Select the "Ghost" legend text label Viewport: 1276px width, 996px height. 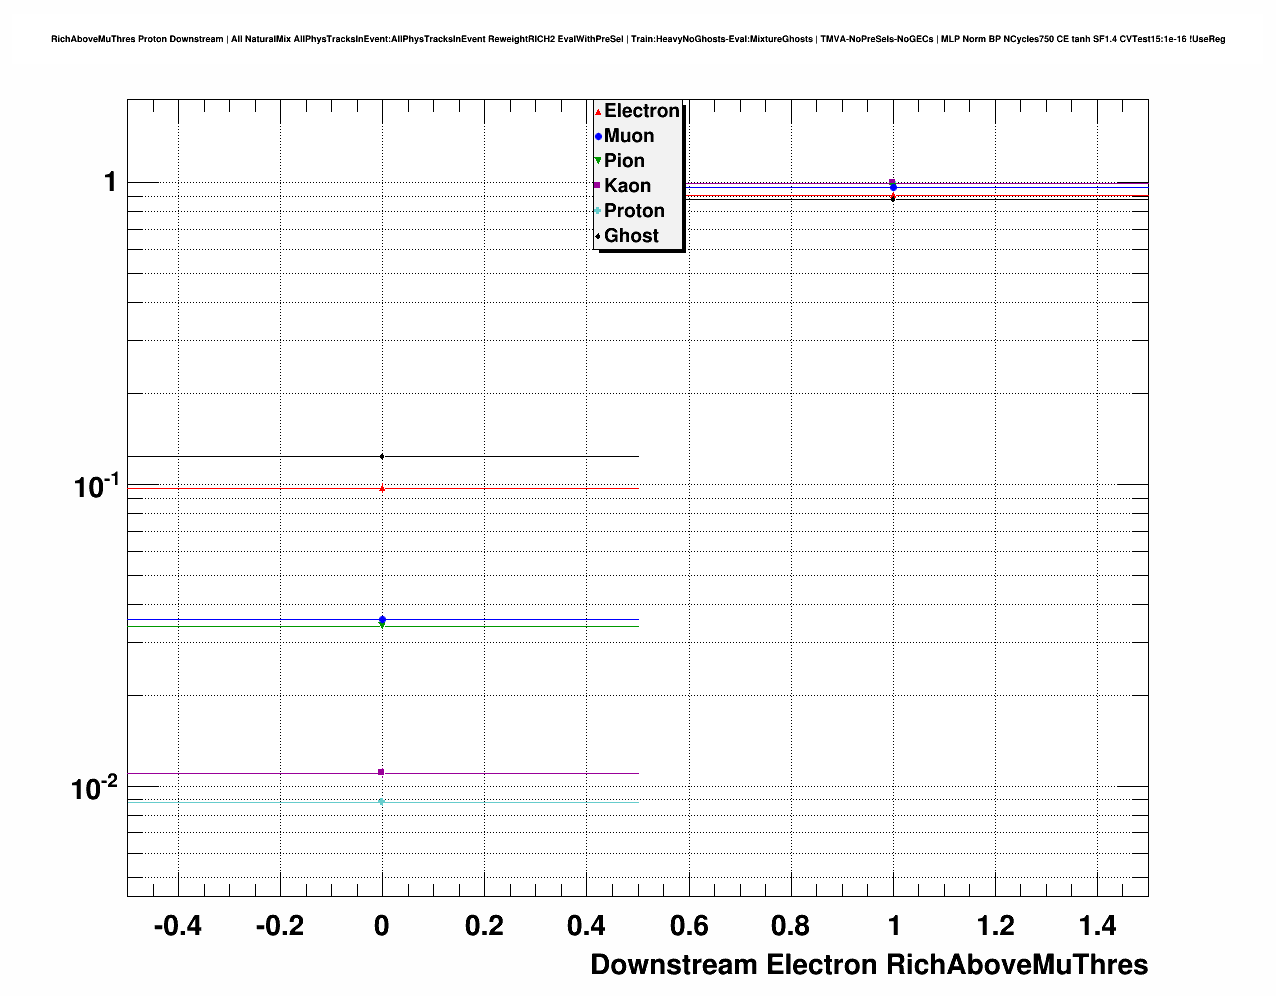631,236
